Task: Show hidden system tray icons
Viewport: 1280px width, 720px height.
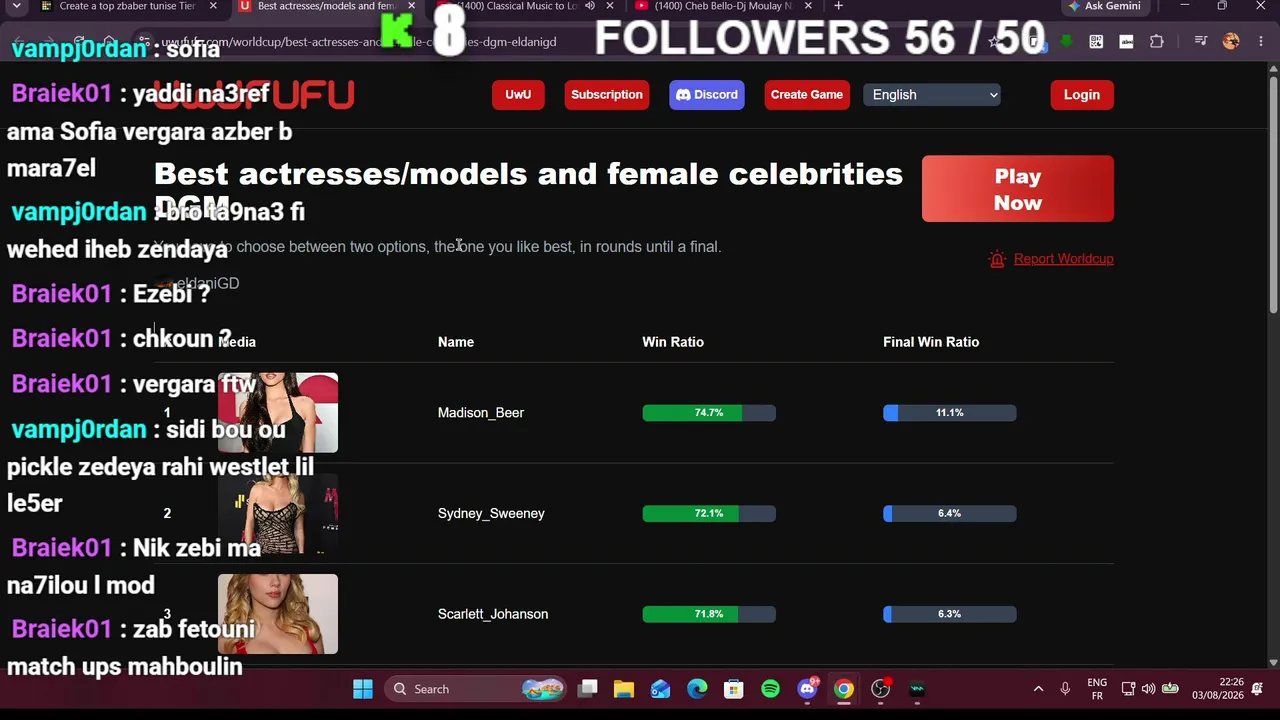Action: (1038, 689)
